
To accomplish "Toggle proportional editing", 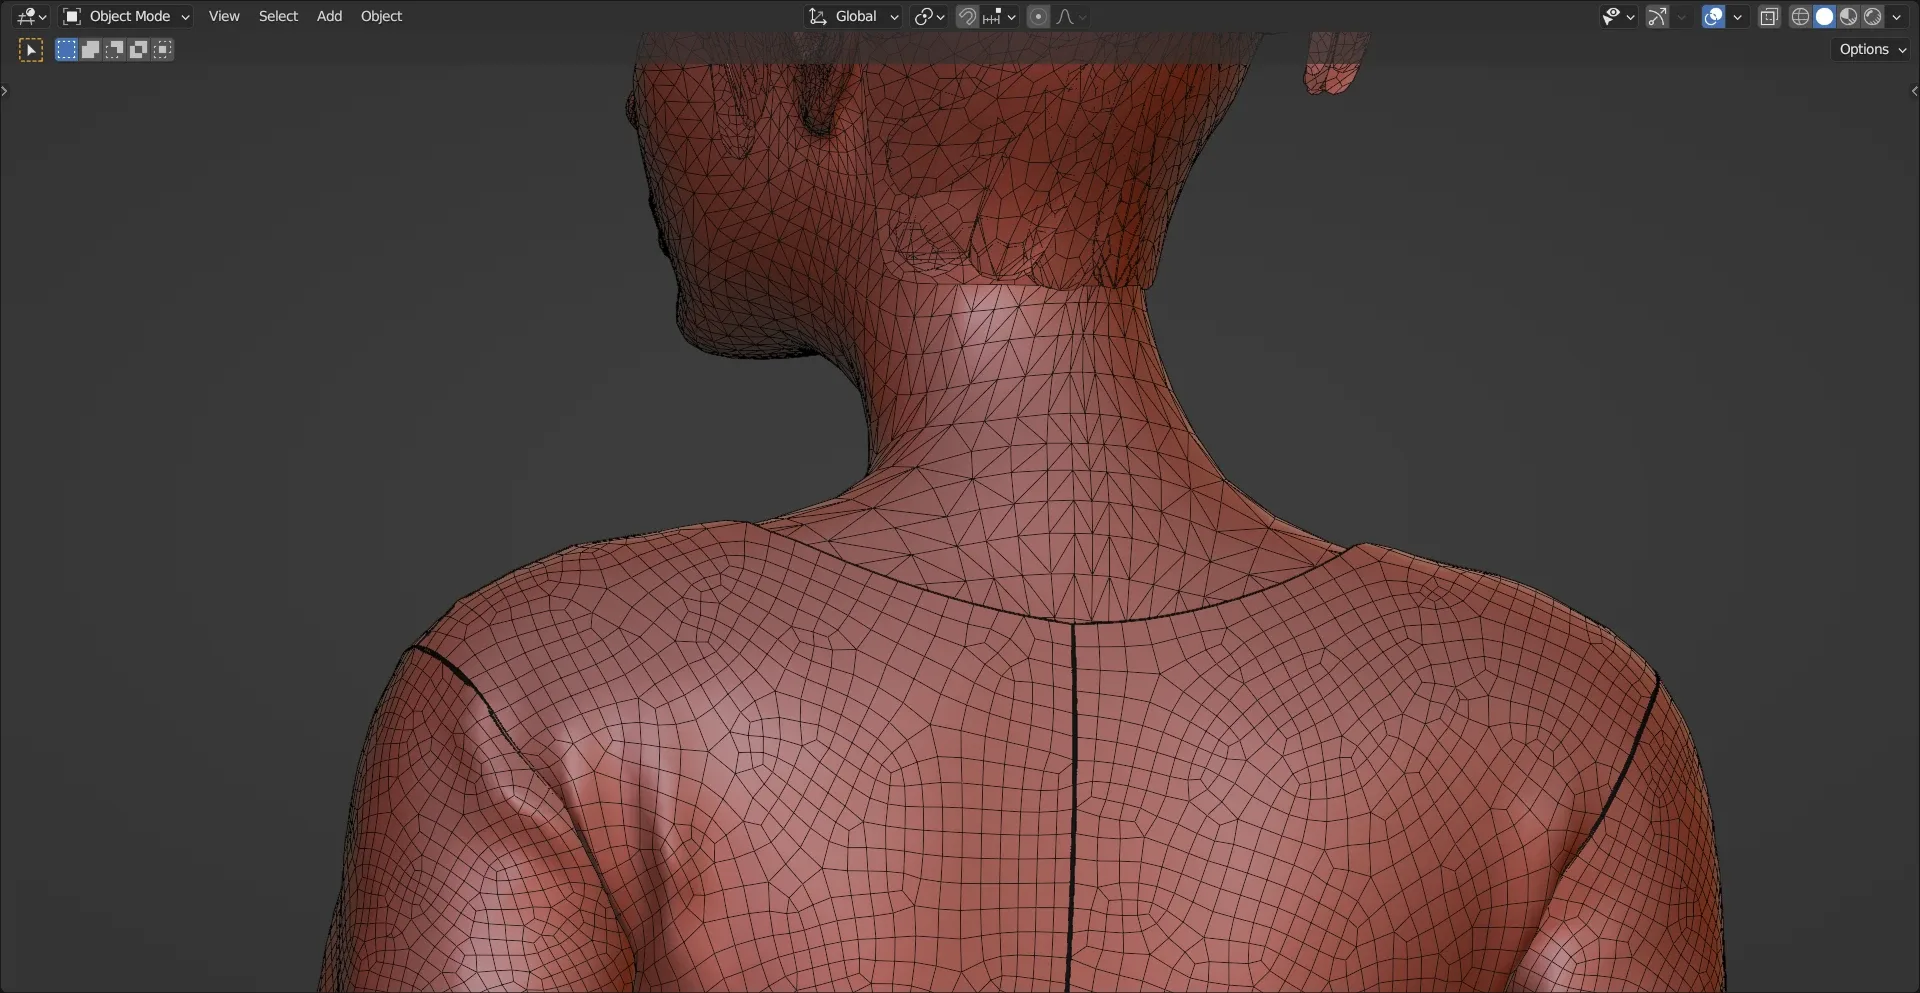I will tap(1038, 16).
